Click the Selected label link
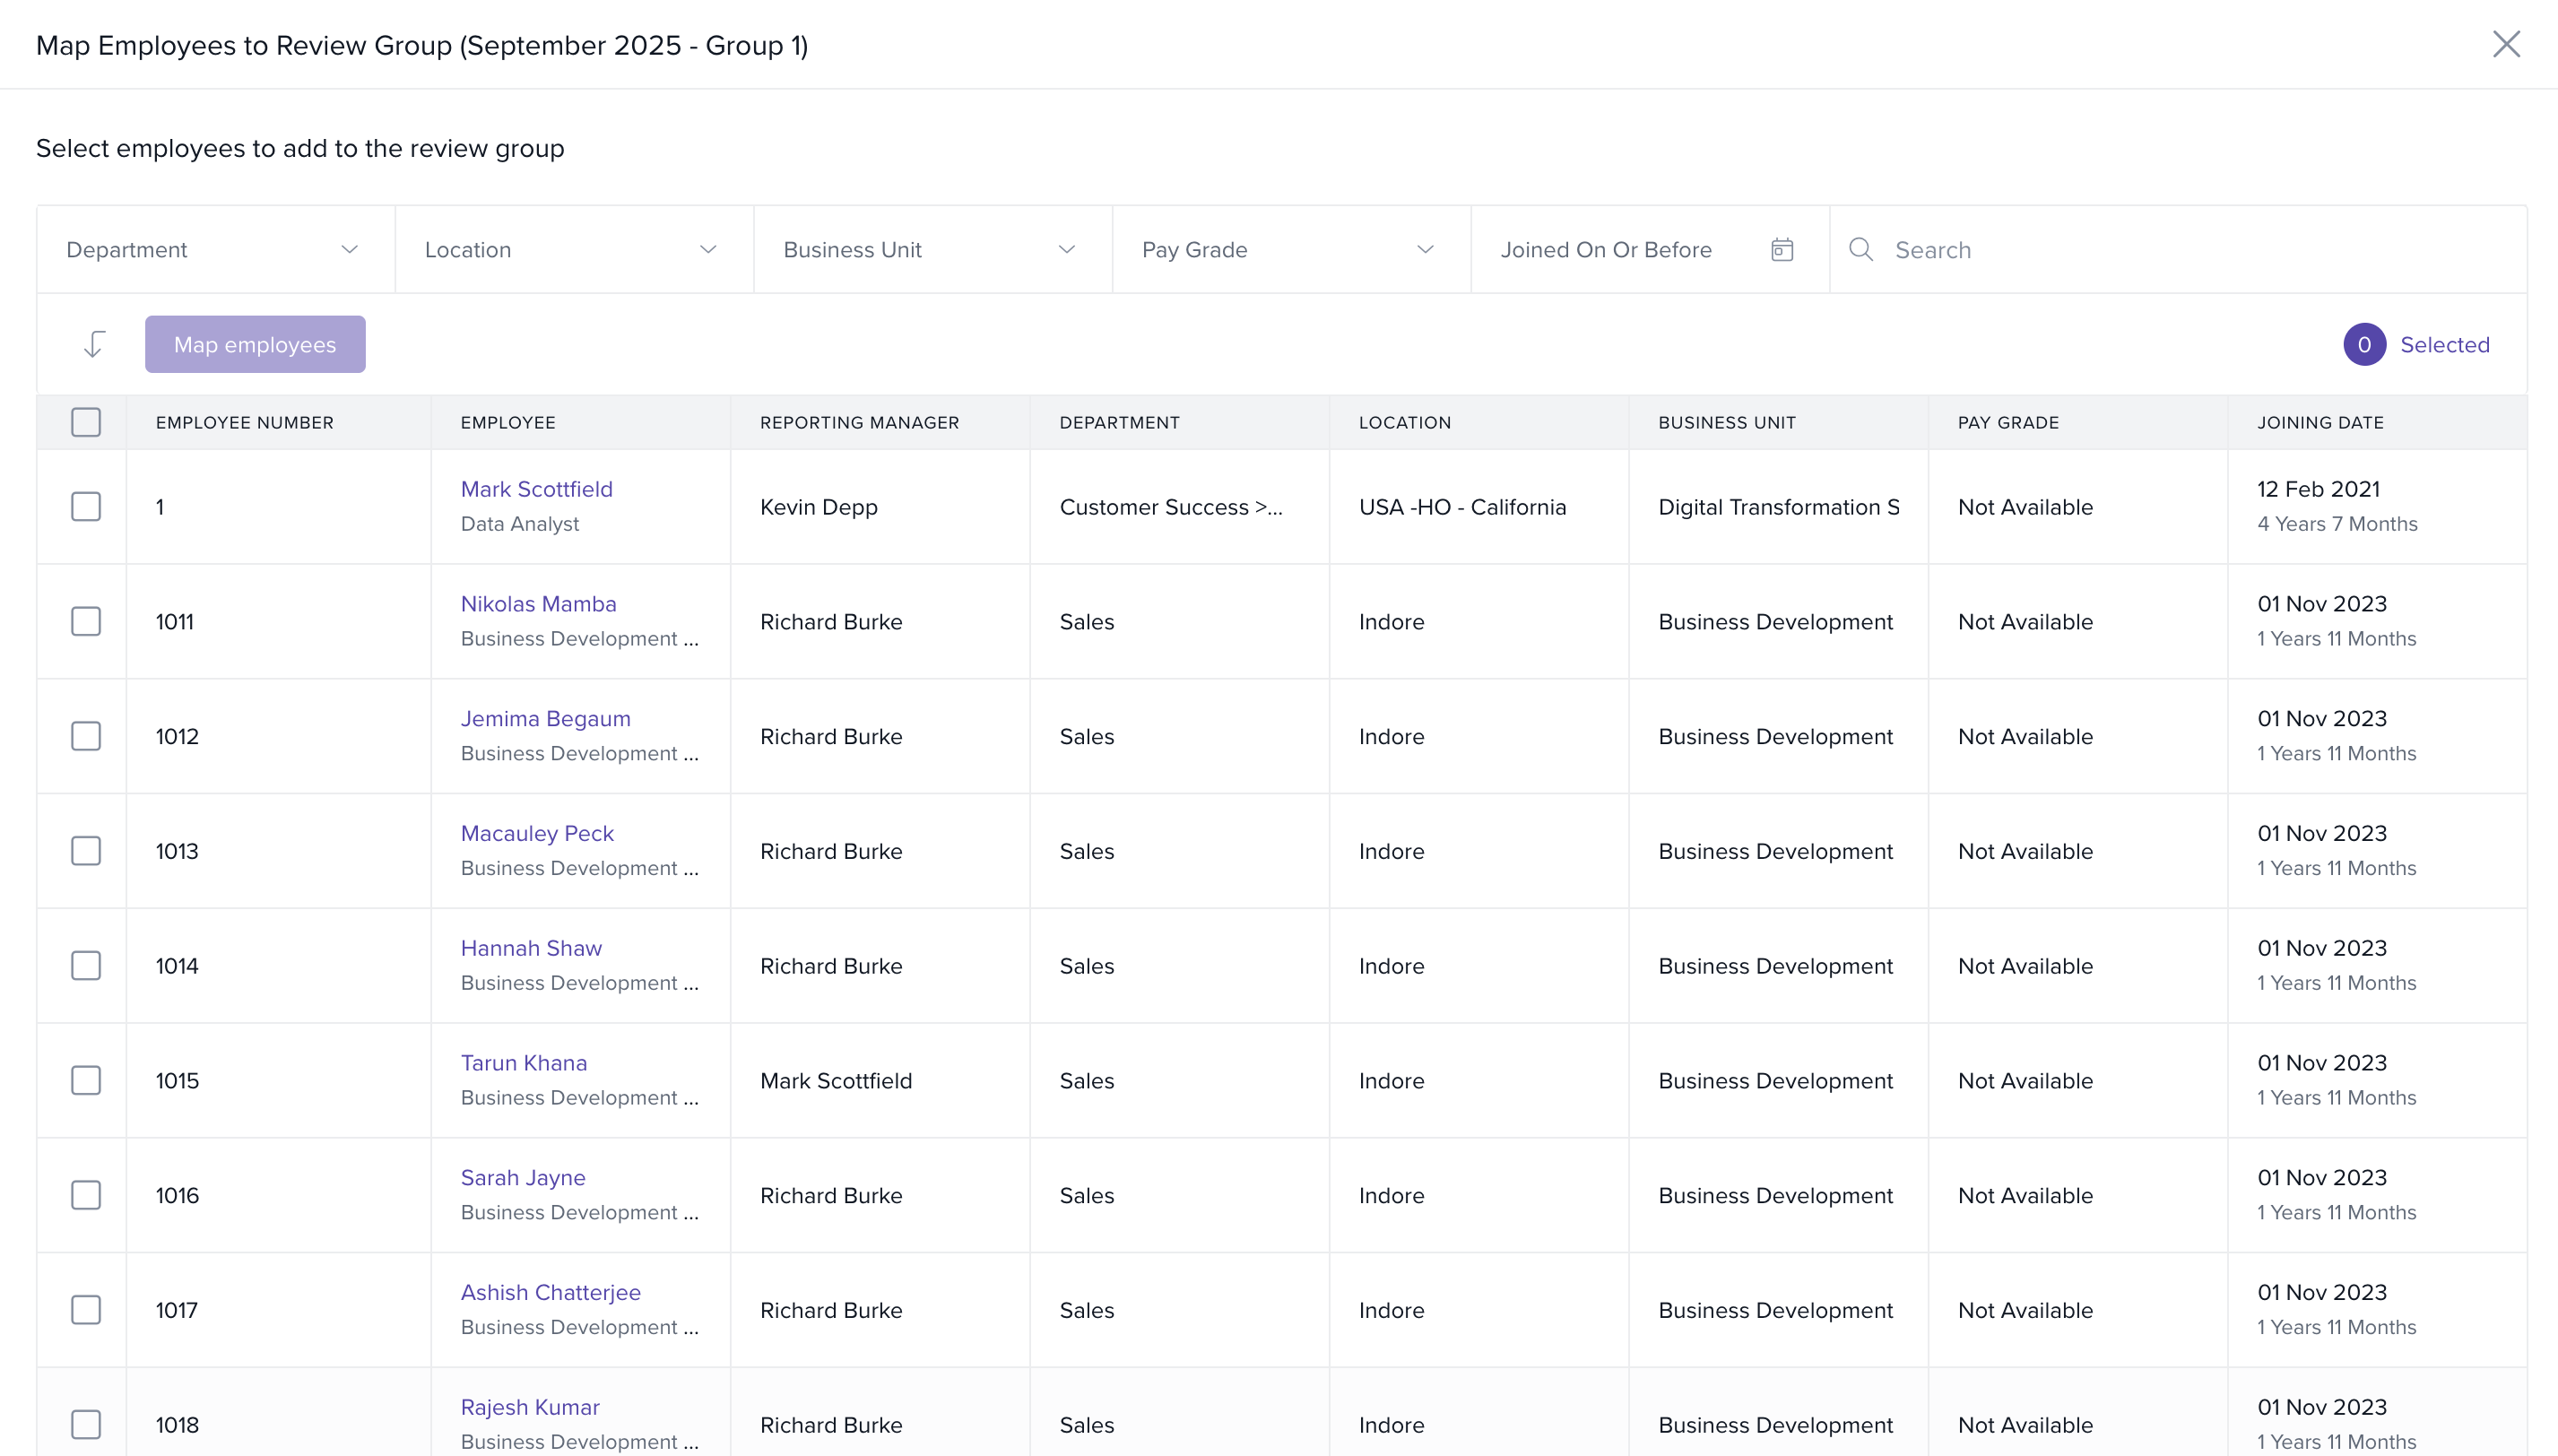 (2444, 344)
